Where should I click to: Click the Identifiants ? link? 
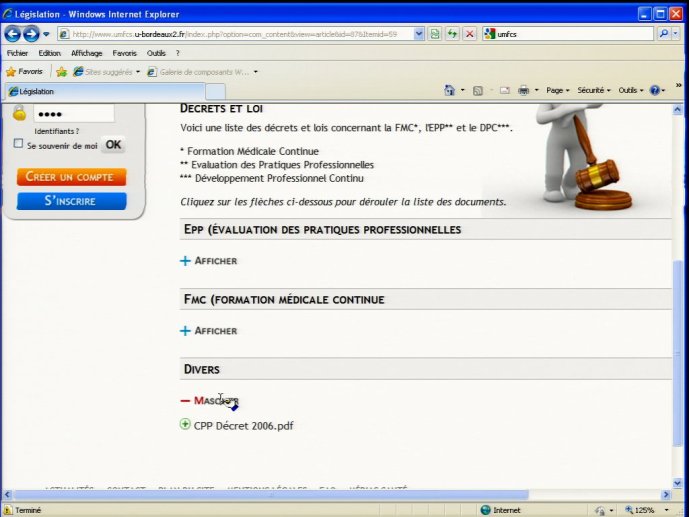click(57, 131)
